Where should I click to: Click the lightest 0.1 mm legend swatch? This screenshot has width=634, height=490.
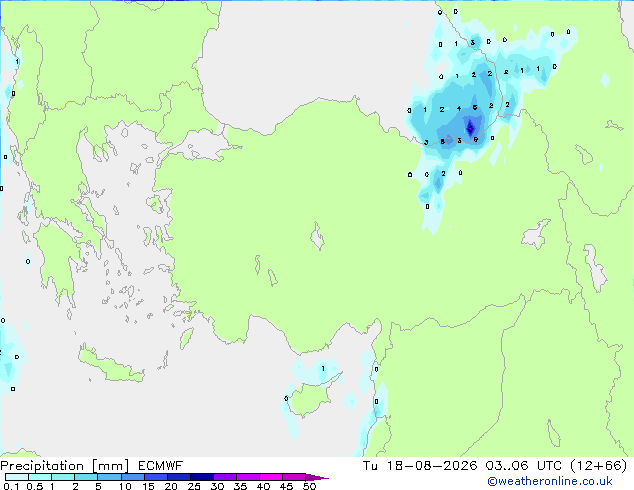click(x=17, y=477)
